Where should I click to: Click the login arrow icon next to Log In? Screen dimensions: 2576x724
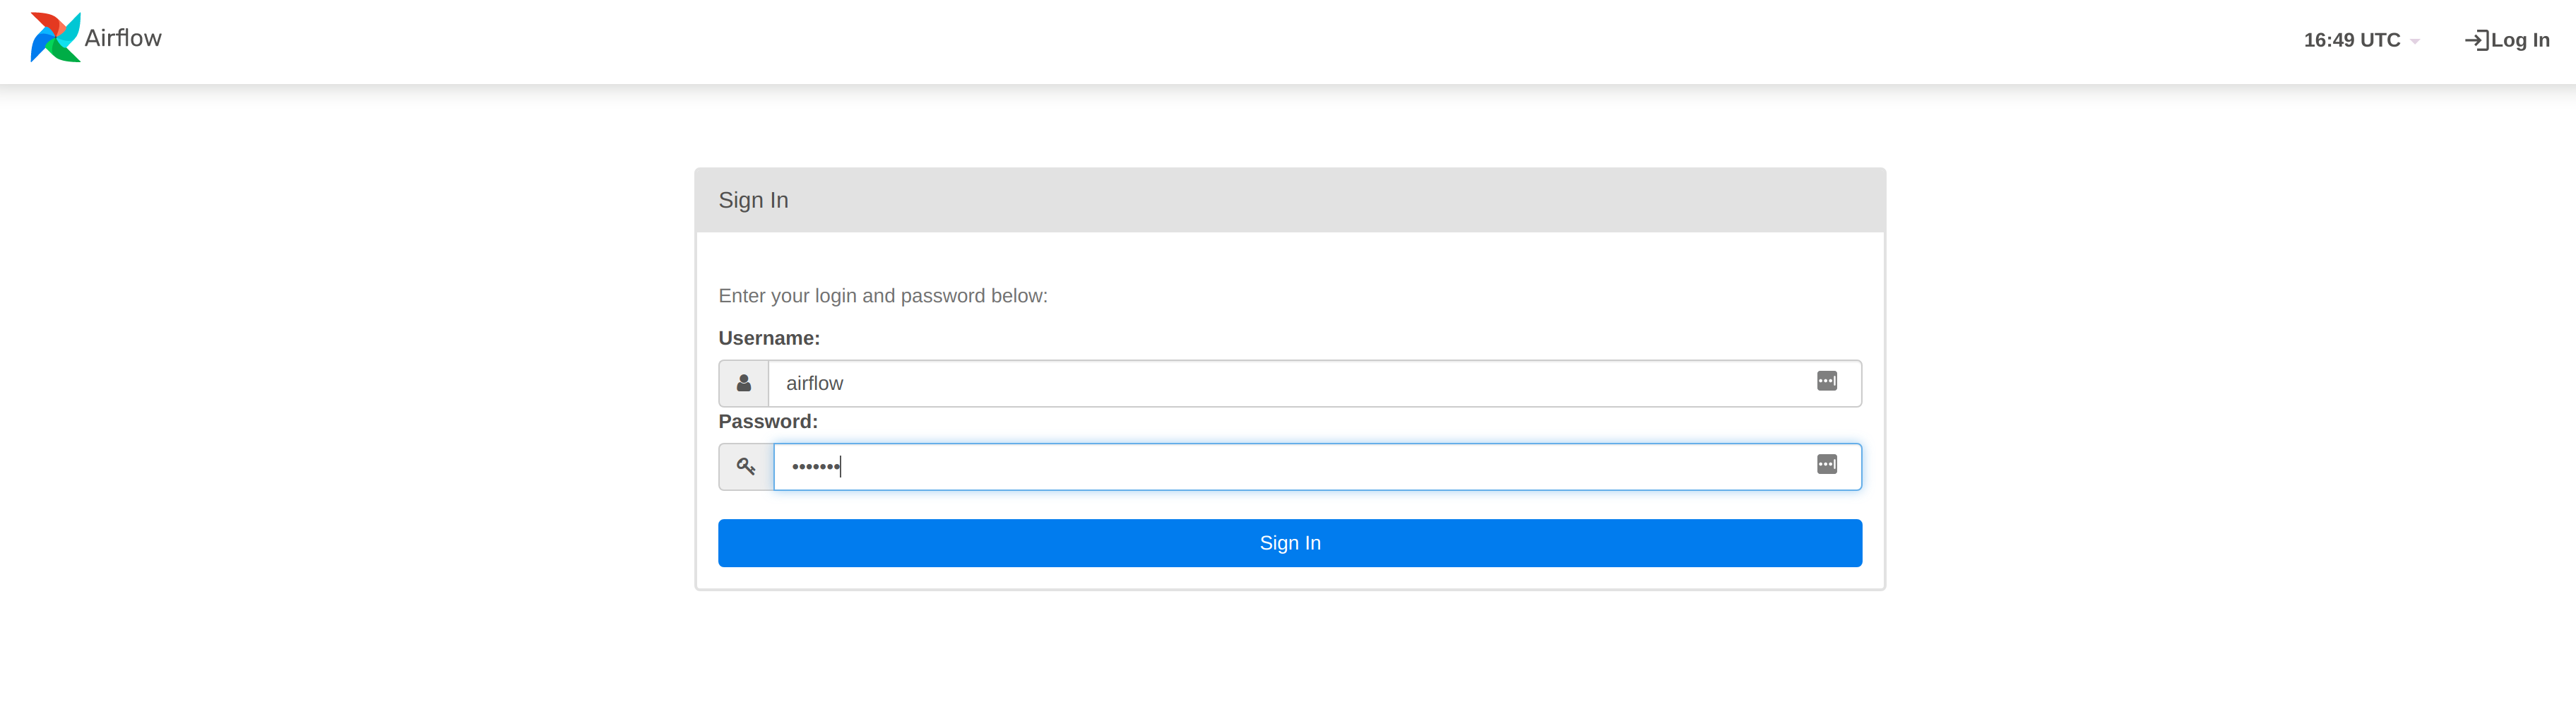(2477, 40)
